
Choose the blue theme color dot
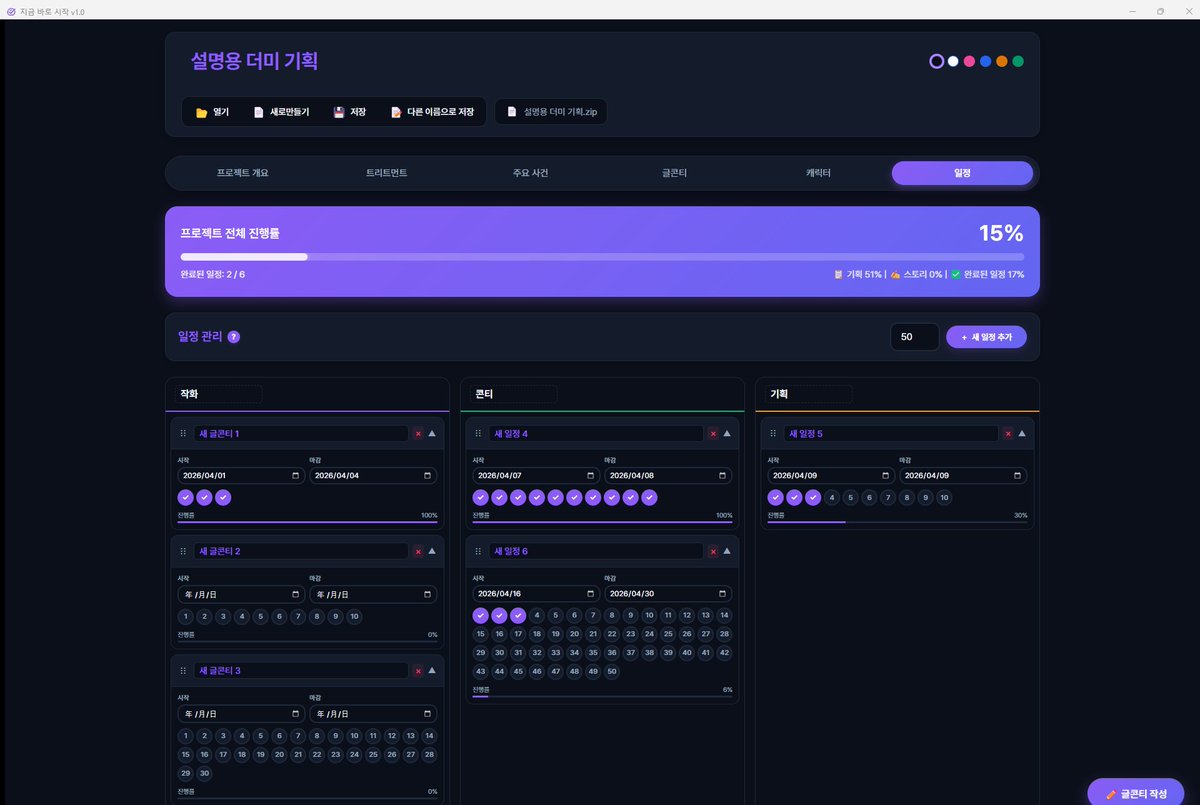point(985,61)
